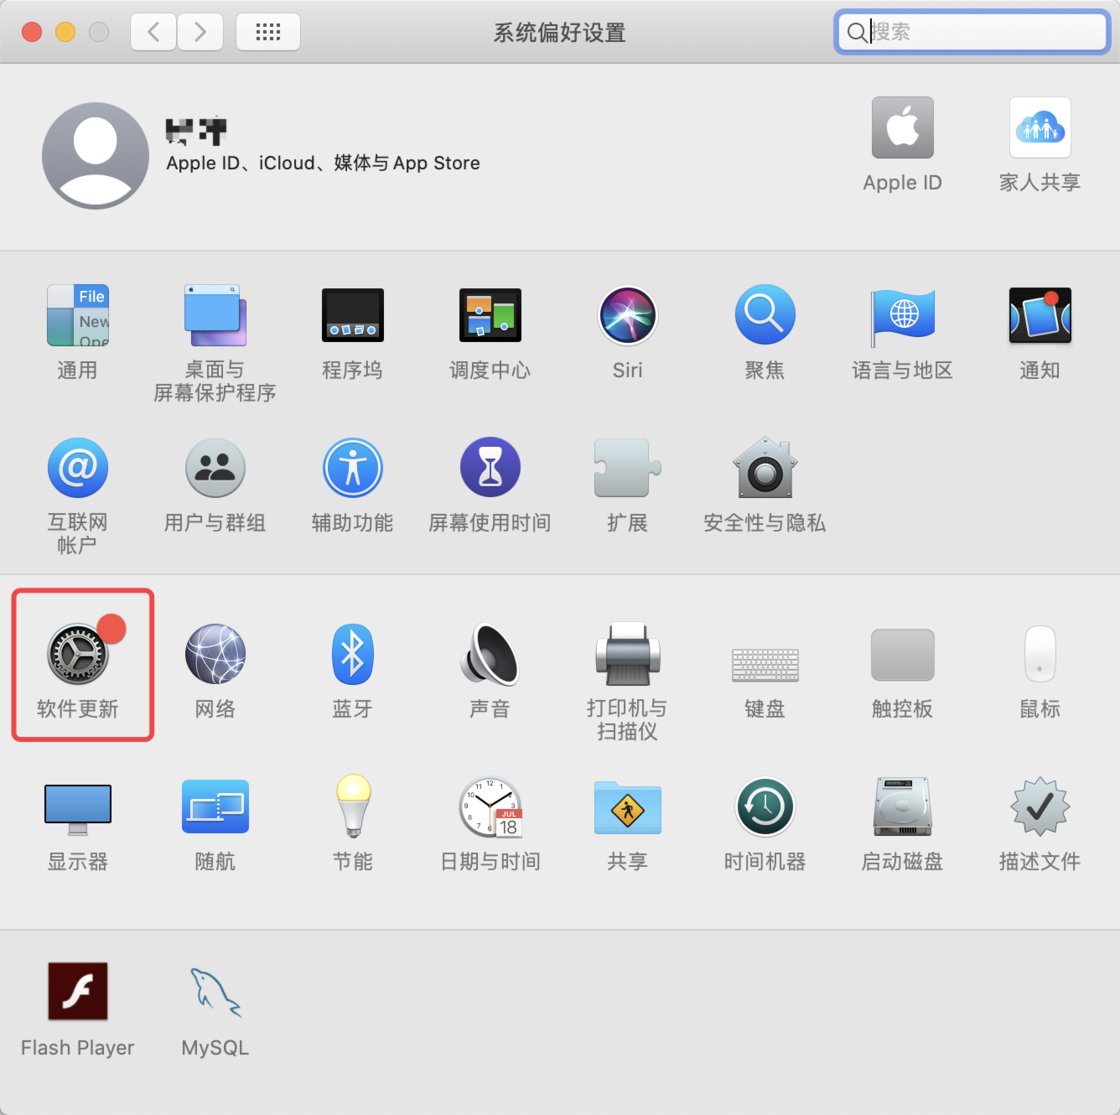The height and width of the screenshot is (1115, 1120).
Task: Click the user profile avatar picture
Action: point(96,156)
